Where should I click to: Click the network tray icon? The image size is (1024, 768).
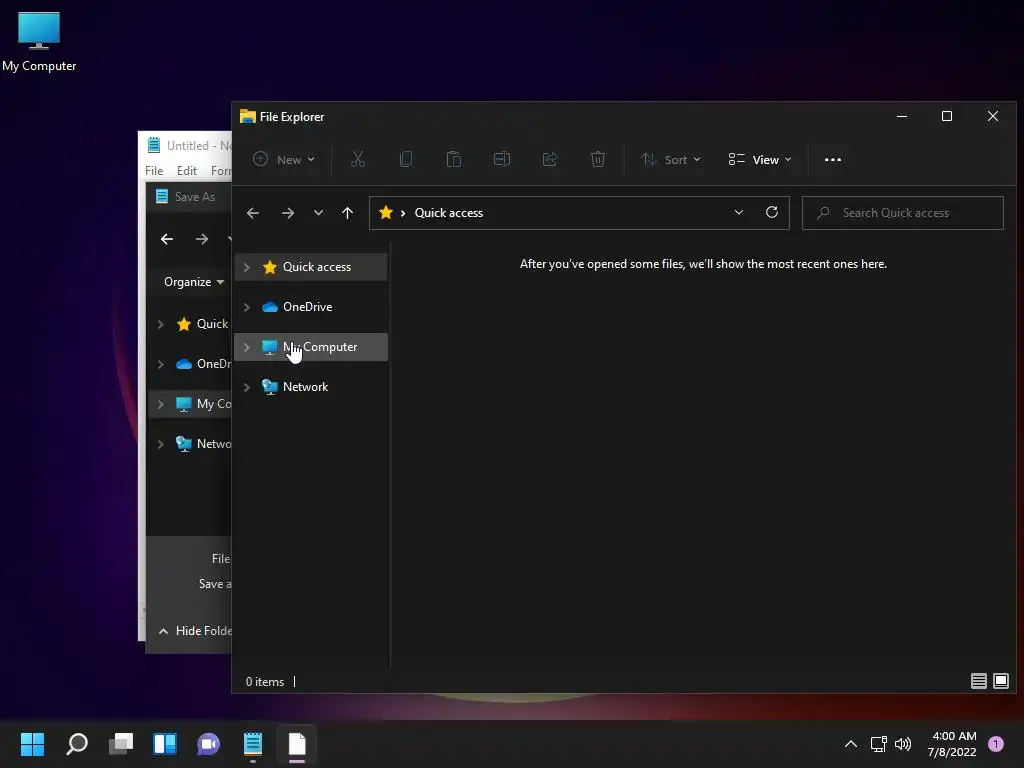pyautogui.click(x=878, y=744)
